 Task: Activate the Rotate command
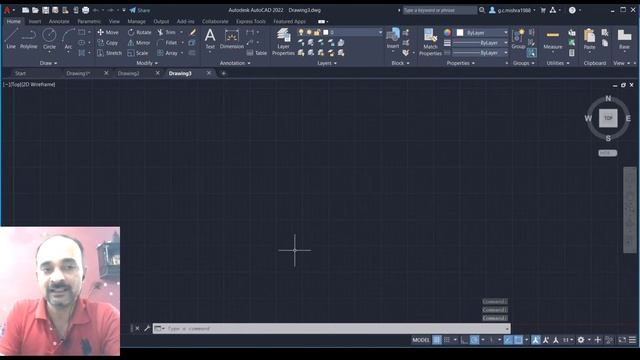click(x=139, y=32)
